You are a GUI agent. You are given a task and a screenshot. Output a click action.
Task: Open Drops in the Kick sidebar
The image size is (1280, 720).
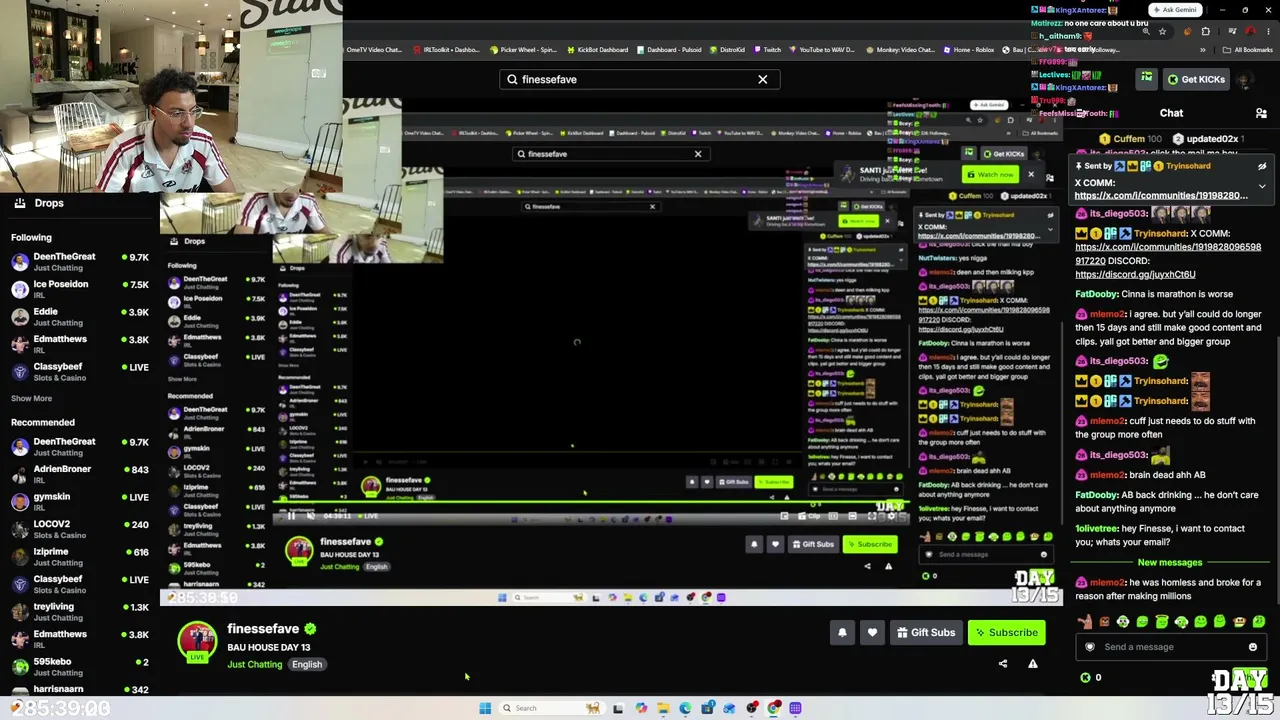[39, 203]
